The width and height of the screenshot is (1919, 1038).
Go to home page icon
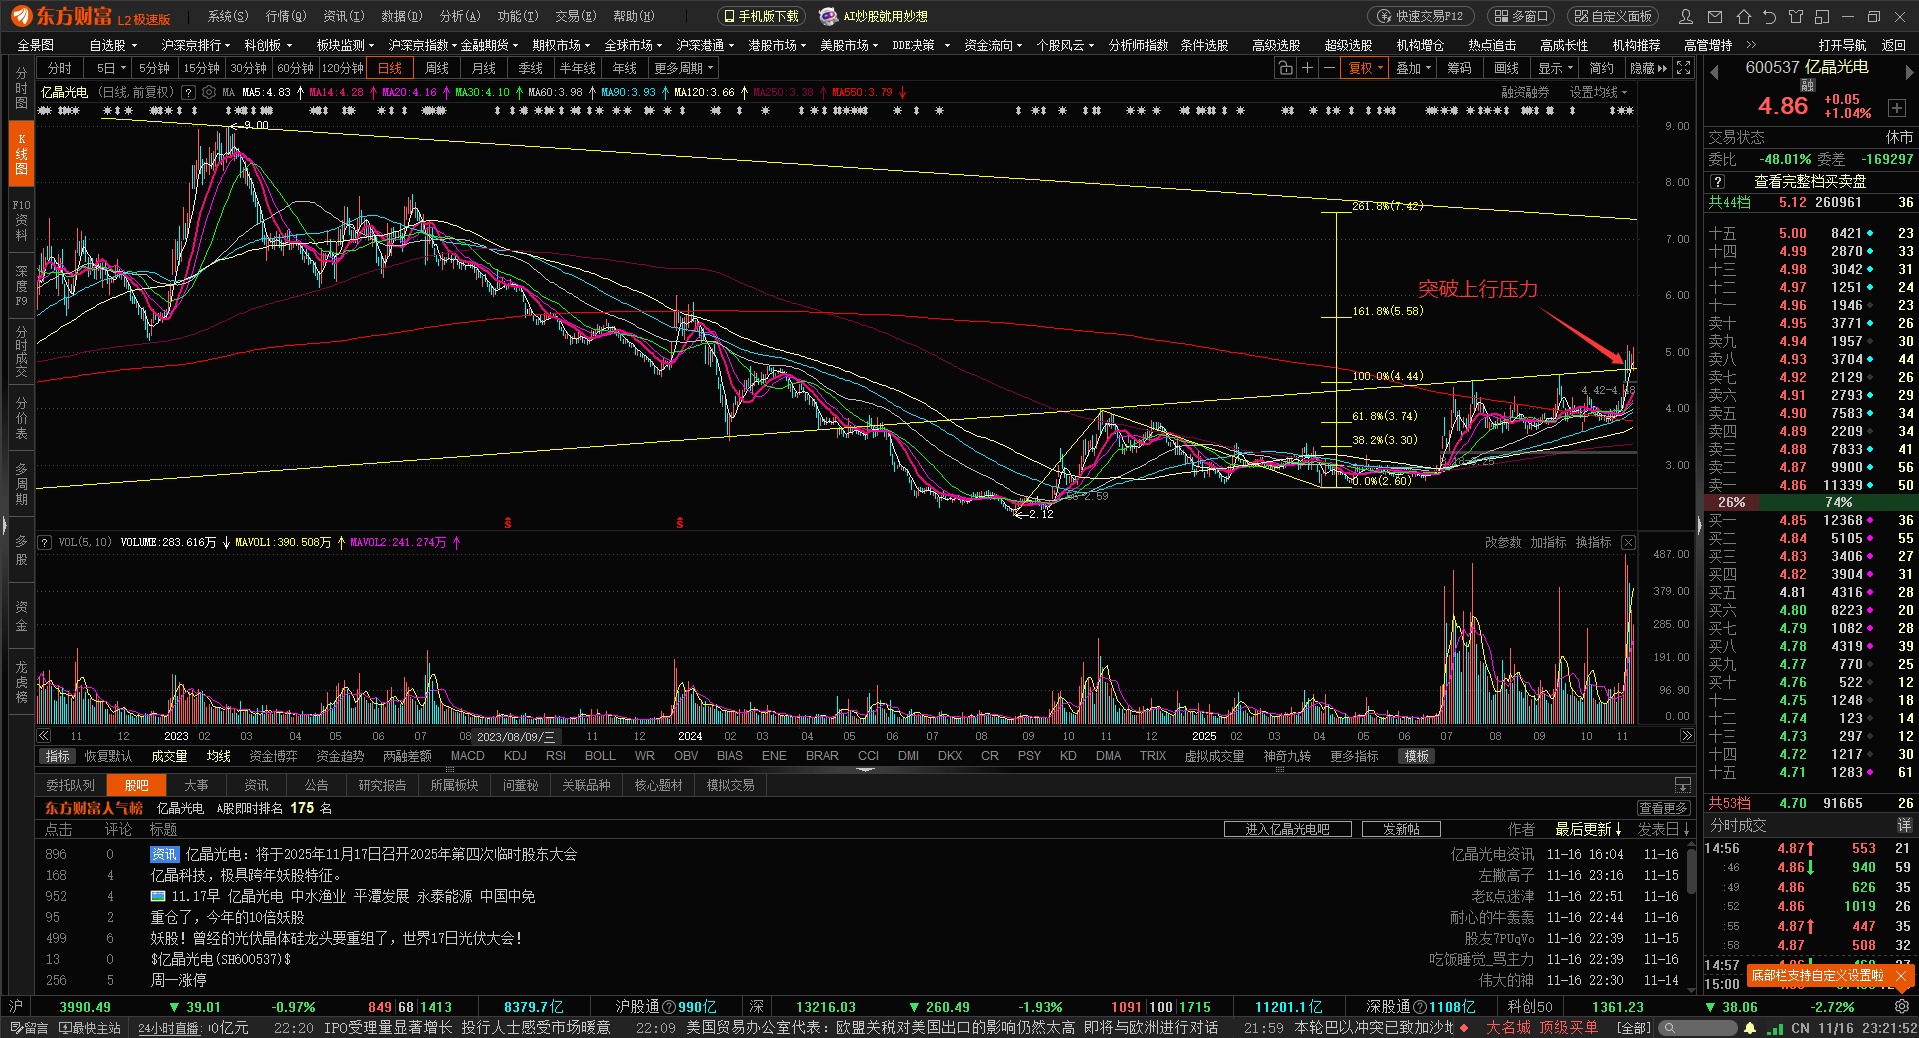[1743, 17]
